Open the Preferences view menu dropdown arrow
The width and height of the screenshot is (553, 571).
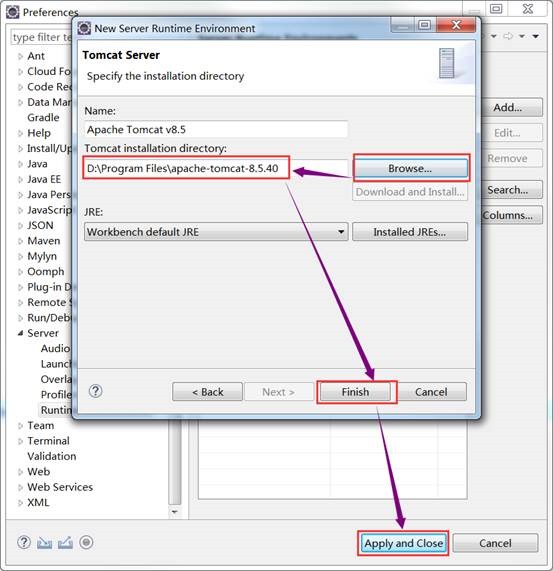pyautogui.click(x=536, y=36)
